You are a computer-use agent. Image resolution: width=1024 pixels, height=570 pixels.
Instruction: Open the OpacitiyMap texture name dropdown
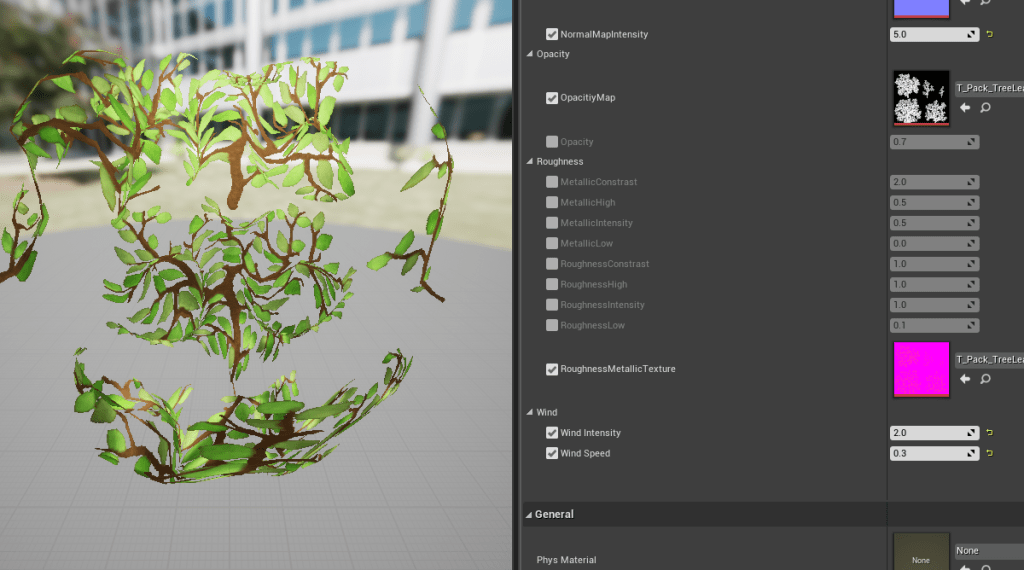point(988,88)
